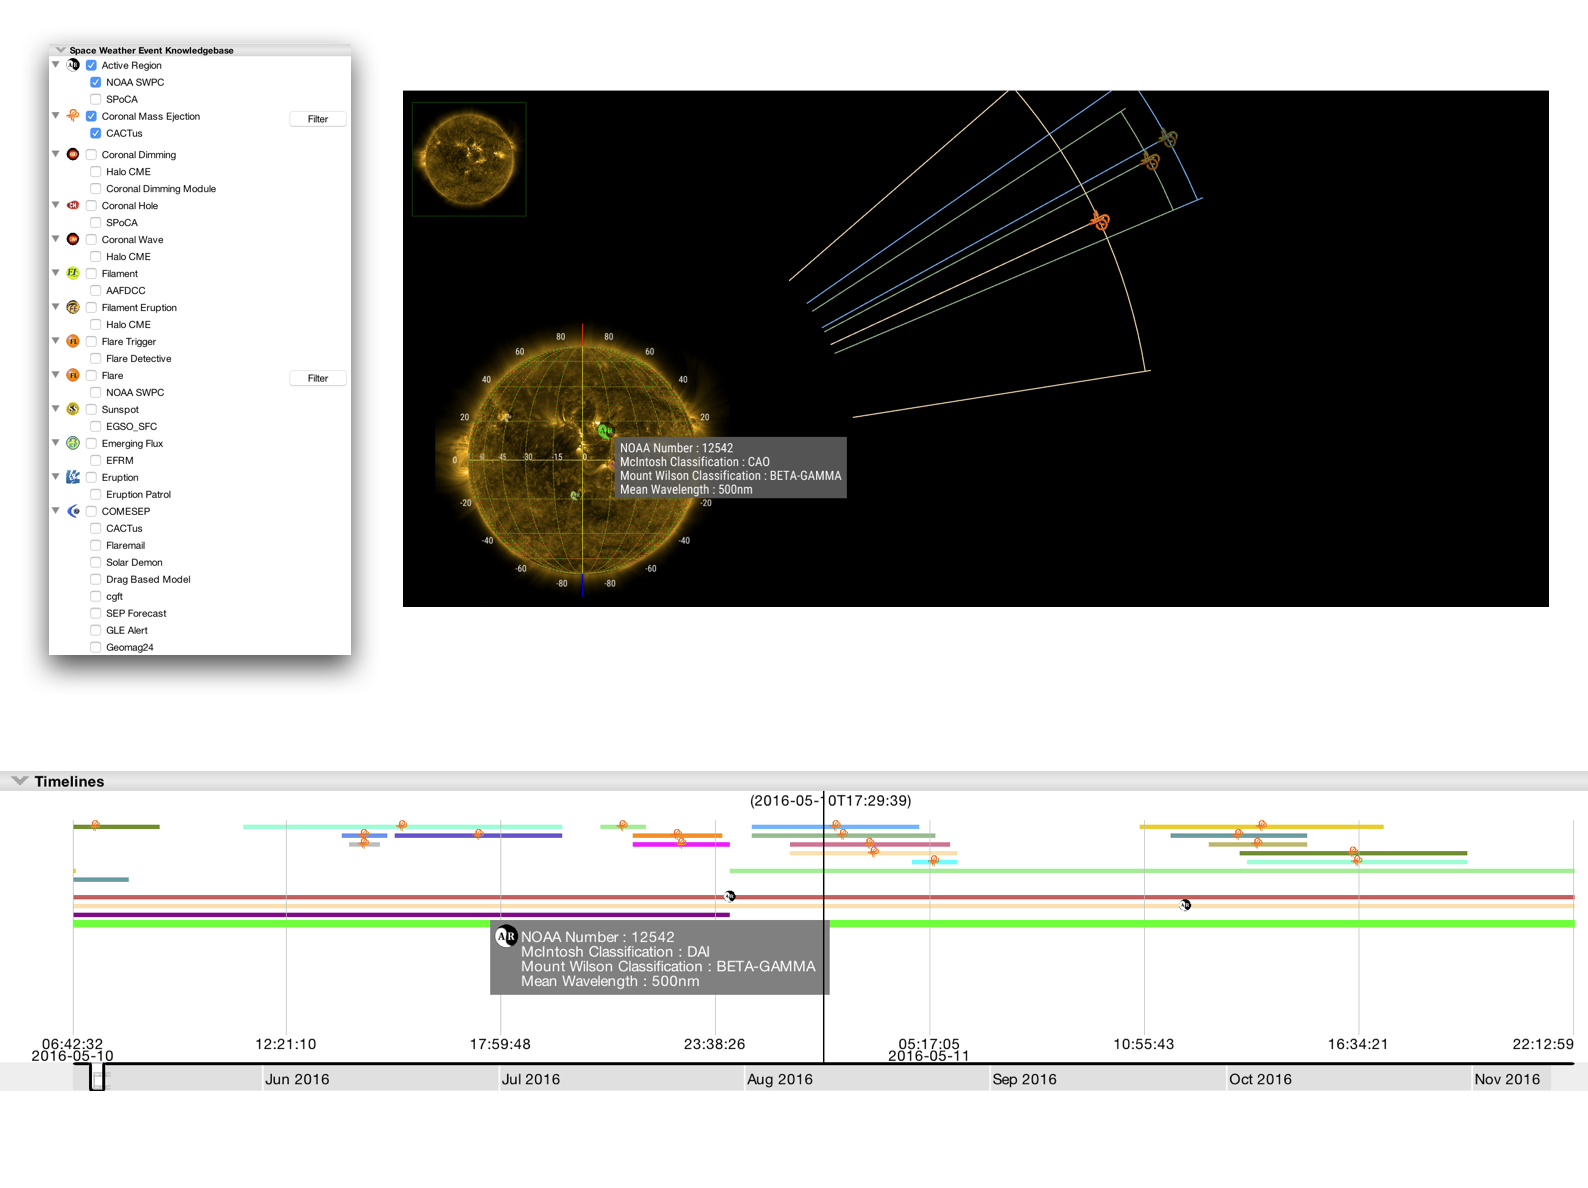Uncheck NOAA SWPC under Active Region
This screenshot has height=1188, width=1588.
pyautogui.click(x=96, y=82)
